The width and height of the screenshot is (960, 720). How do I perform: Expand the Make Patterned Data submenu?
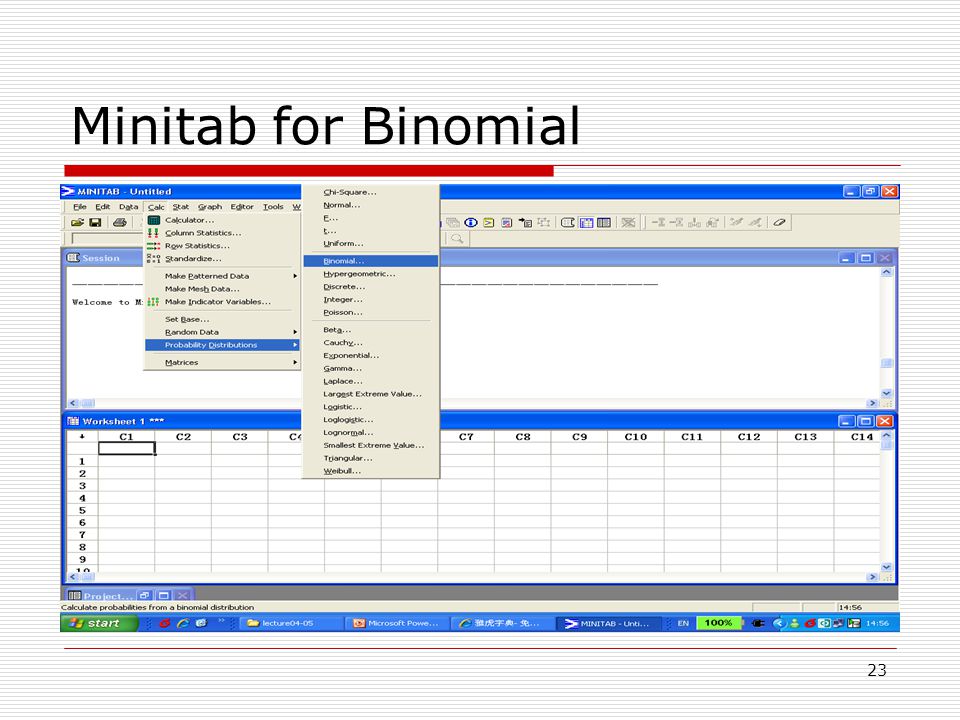click(223, 276)
